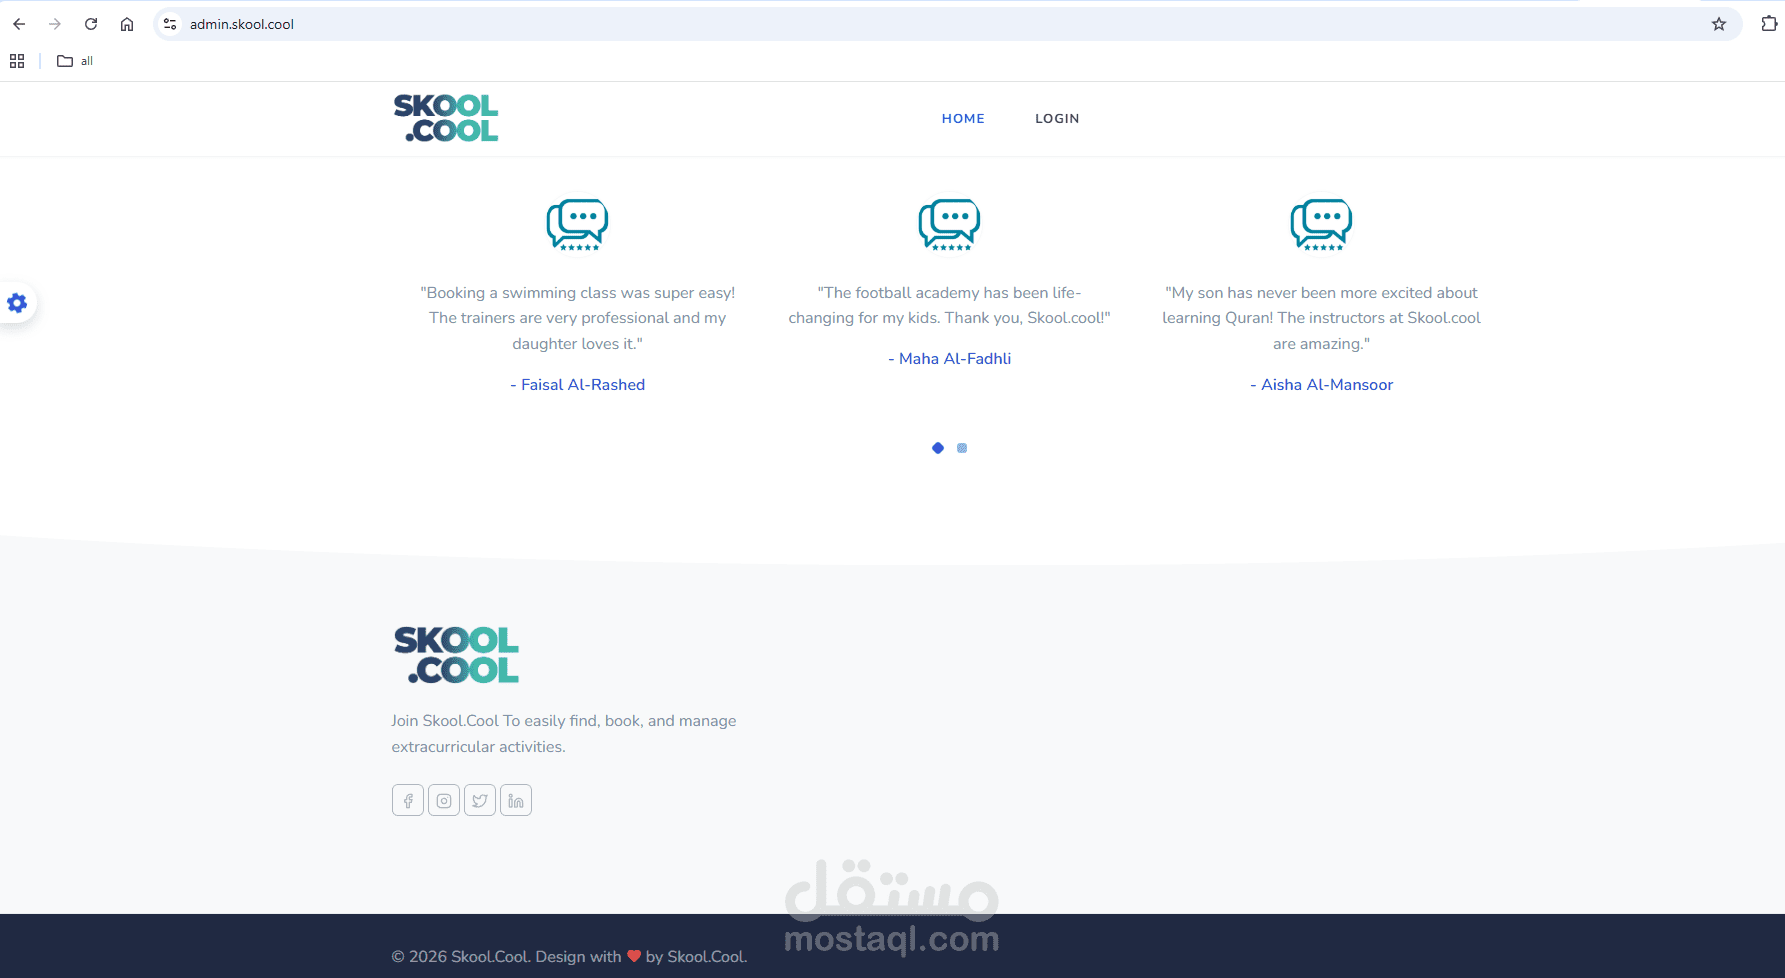Viewport: 1785px width, 978px height.
Task: Open the Twitter social link
Action: click(x=480, y=800)
